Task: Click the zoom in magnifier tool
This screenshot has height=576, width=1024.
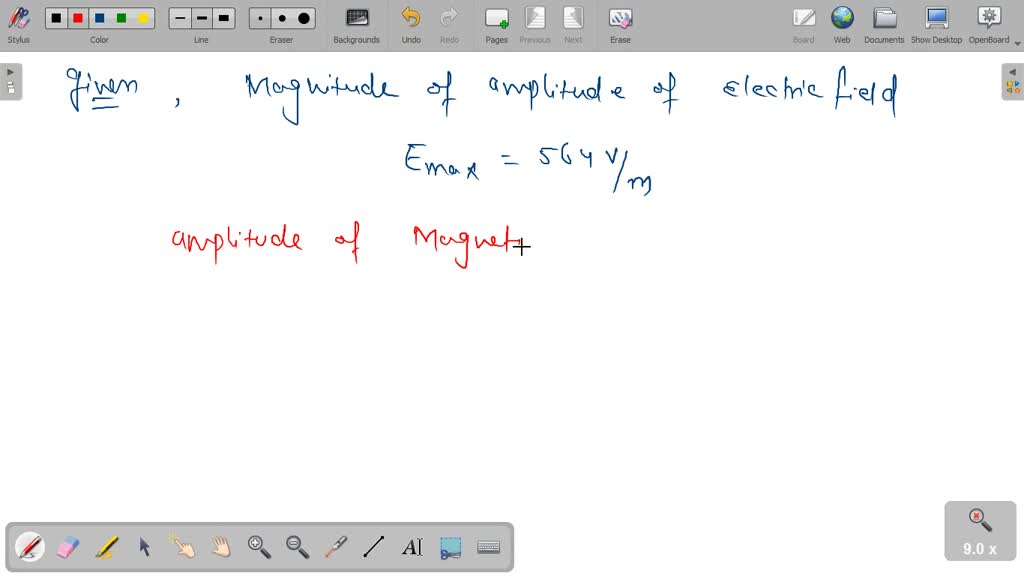Action: pyautogui.click(x=259, y=547)
